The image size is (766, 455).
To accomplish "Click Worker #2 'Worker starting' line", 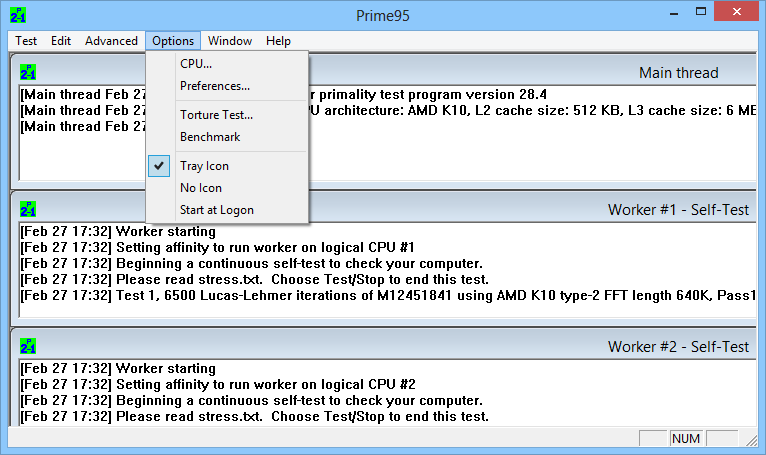I will click(x=118, y=368).
